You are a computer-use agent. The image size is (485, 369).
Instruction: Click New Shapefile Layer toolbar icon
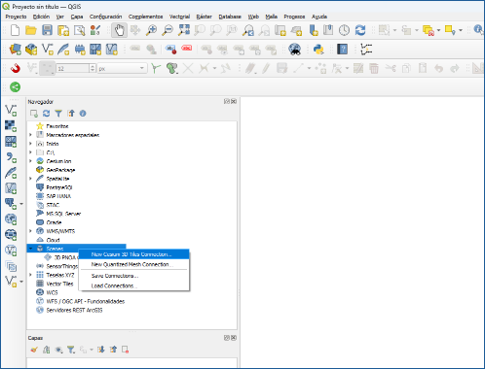47,49
